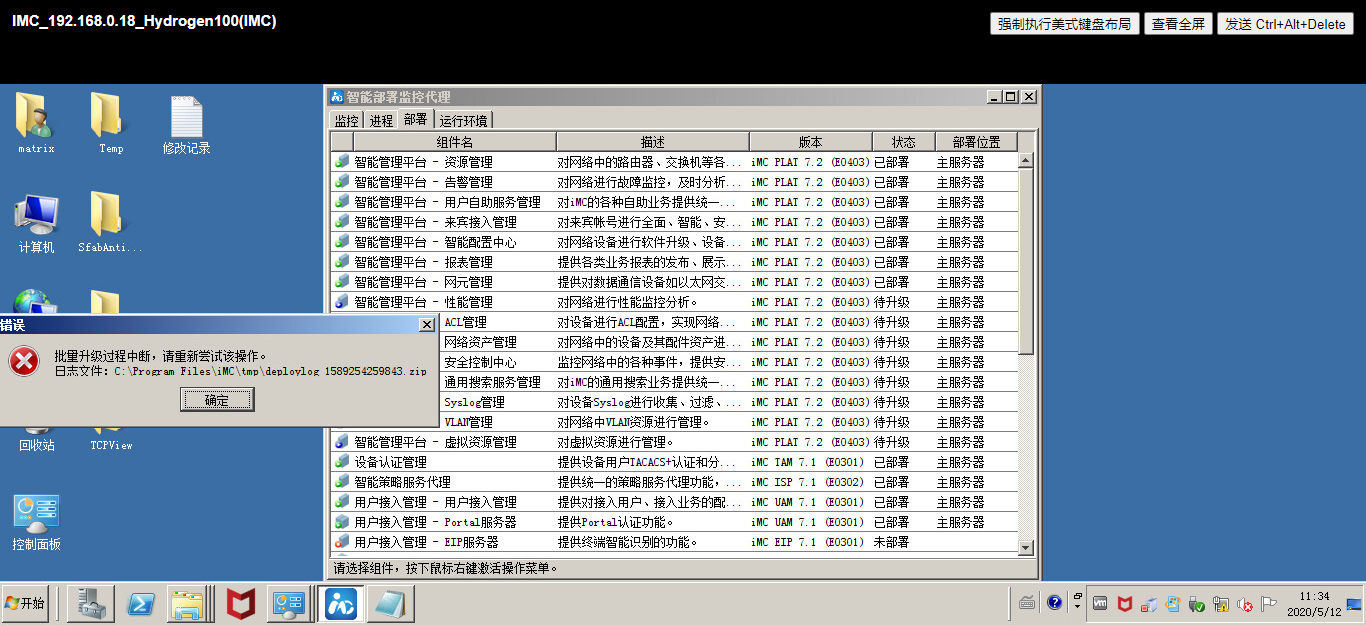This screenshot has height=625, width=1366.
Task: Sort by 组件名 column header
Action: point(455,142)
